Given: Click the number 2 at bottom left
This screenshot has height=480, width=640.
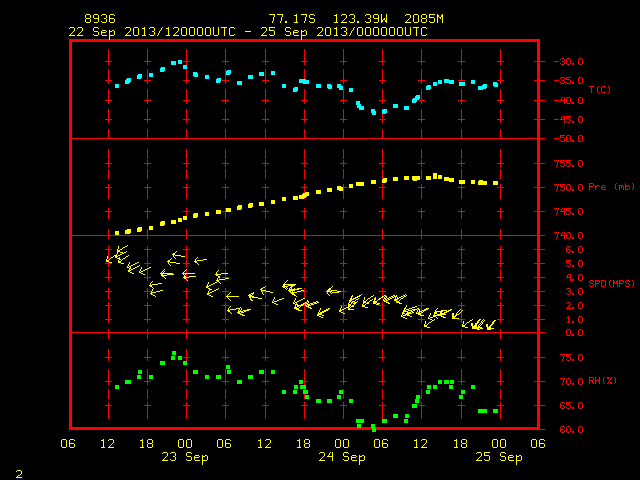Looking at the screenshot, I should point(19,474).
